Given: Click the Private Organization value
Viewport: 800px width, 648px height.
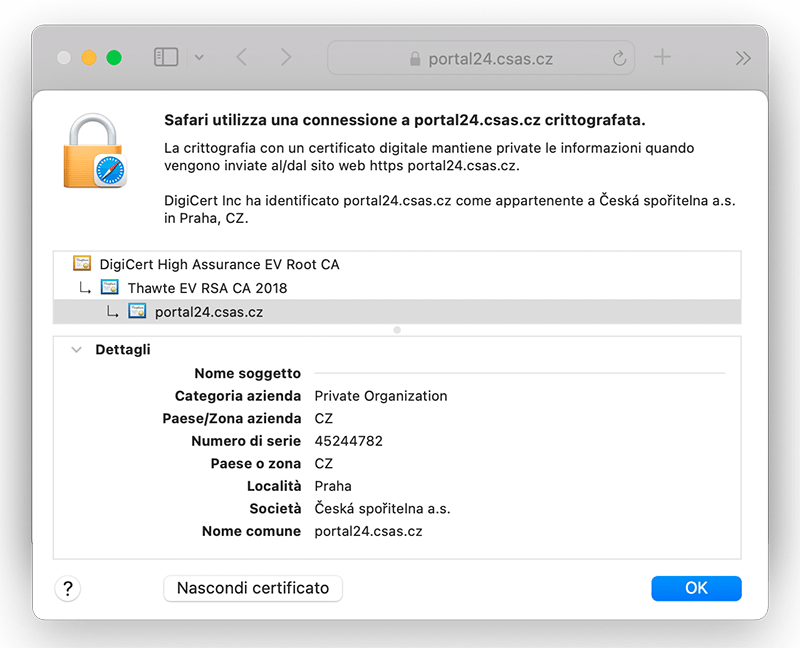Looking at the screenshot, I should click(381, 396).
